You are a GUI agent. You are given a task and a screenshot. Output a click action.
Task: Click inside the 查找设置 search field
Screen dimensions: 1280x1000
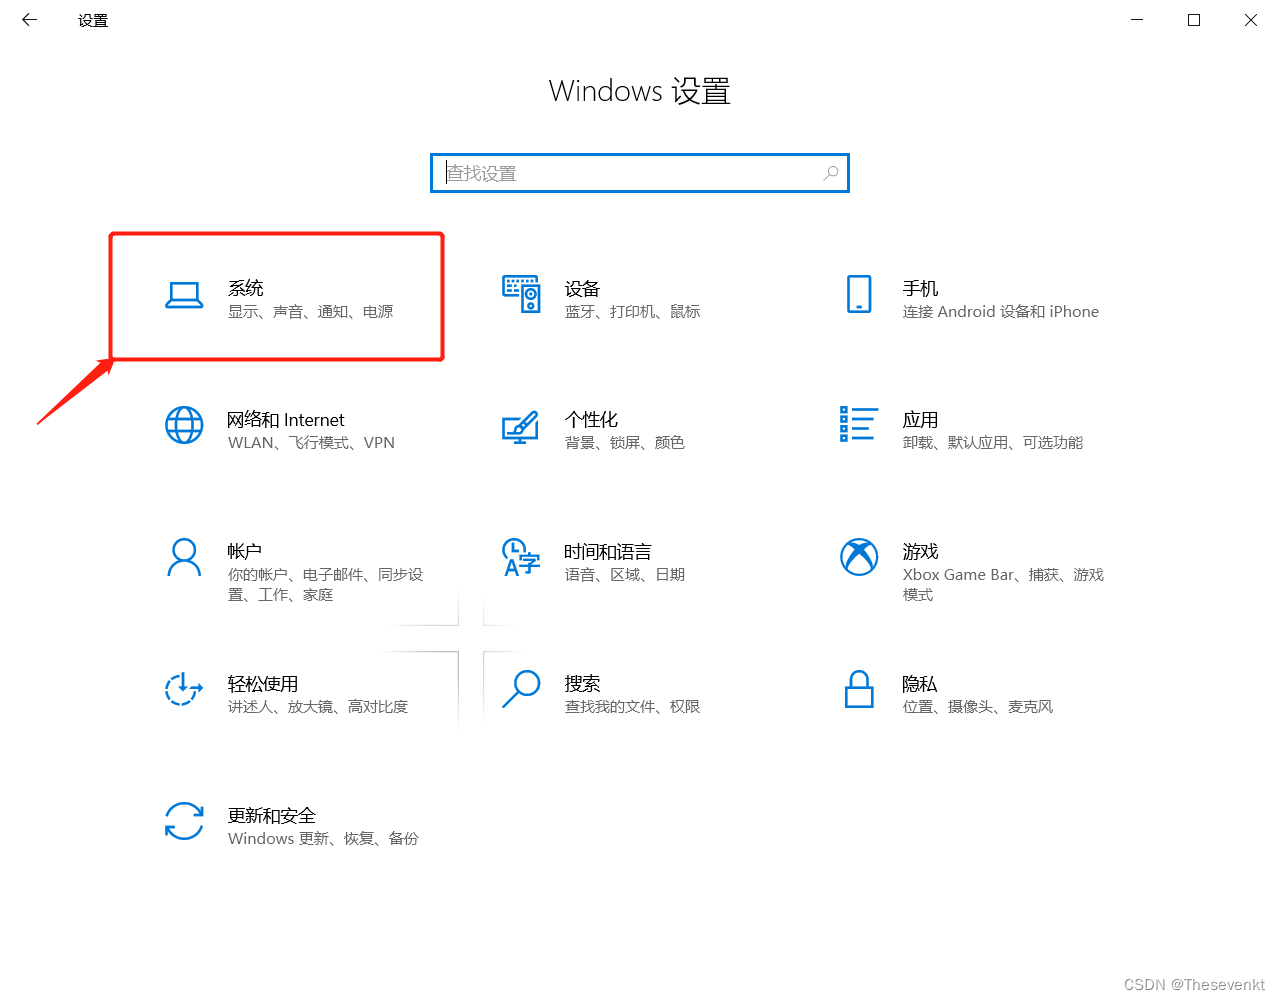click(600, 173)
